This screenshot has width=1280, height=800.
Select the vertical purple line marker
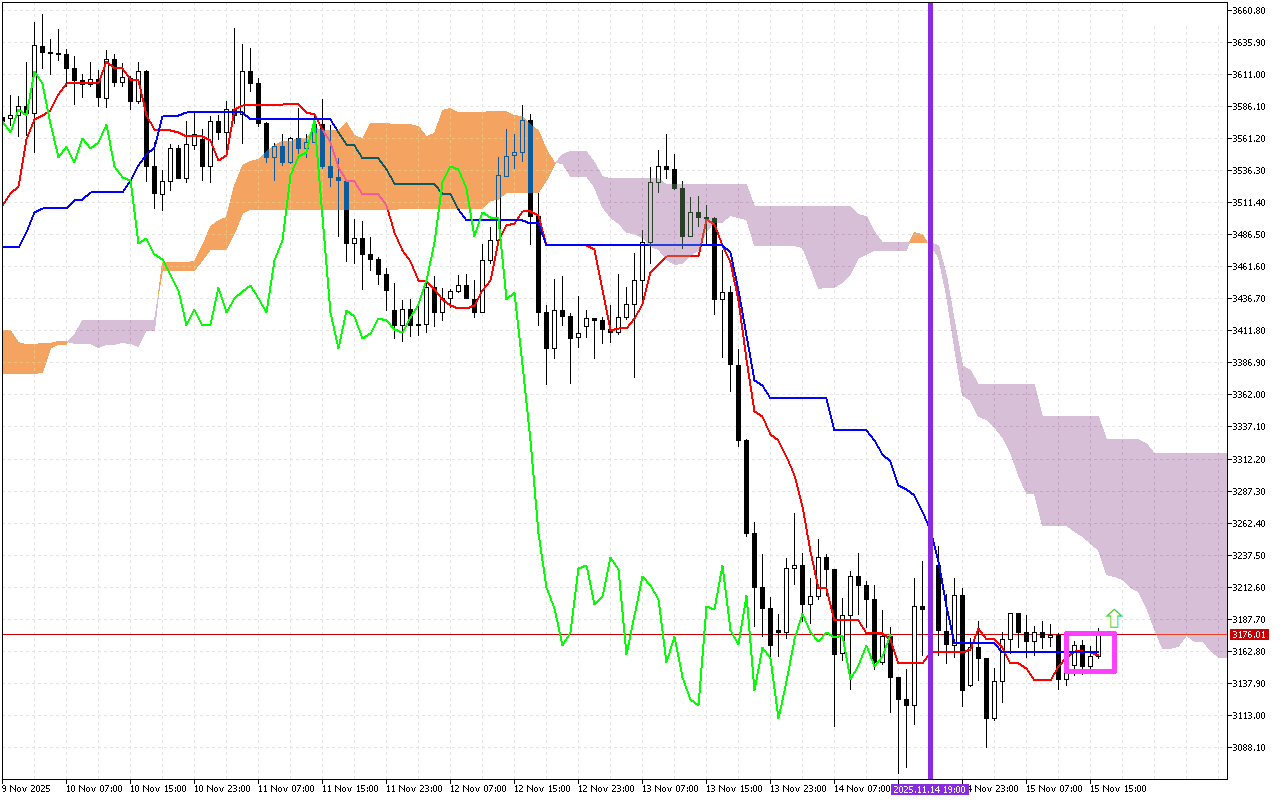[x=930, y=400]
